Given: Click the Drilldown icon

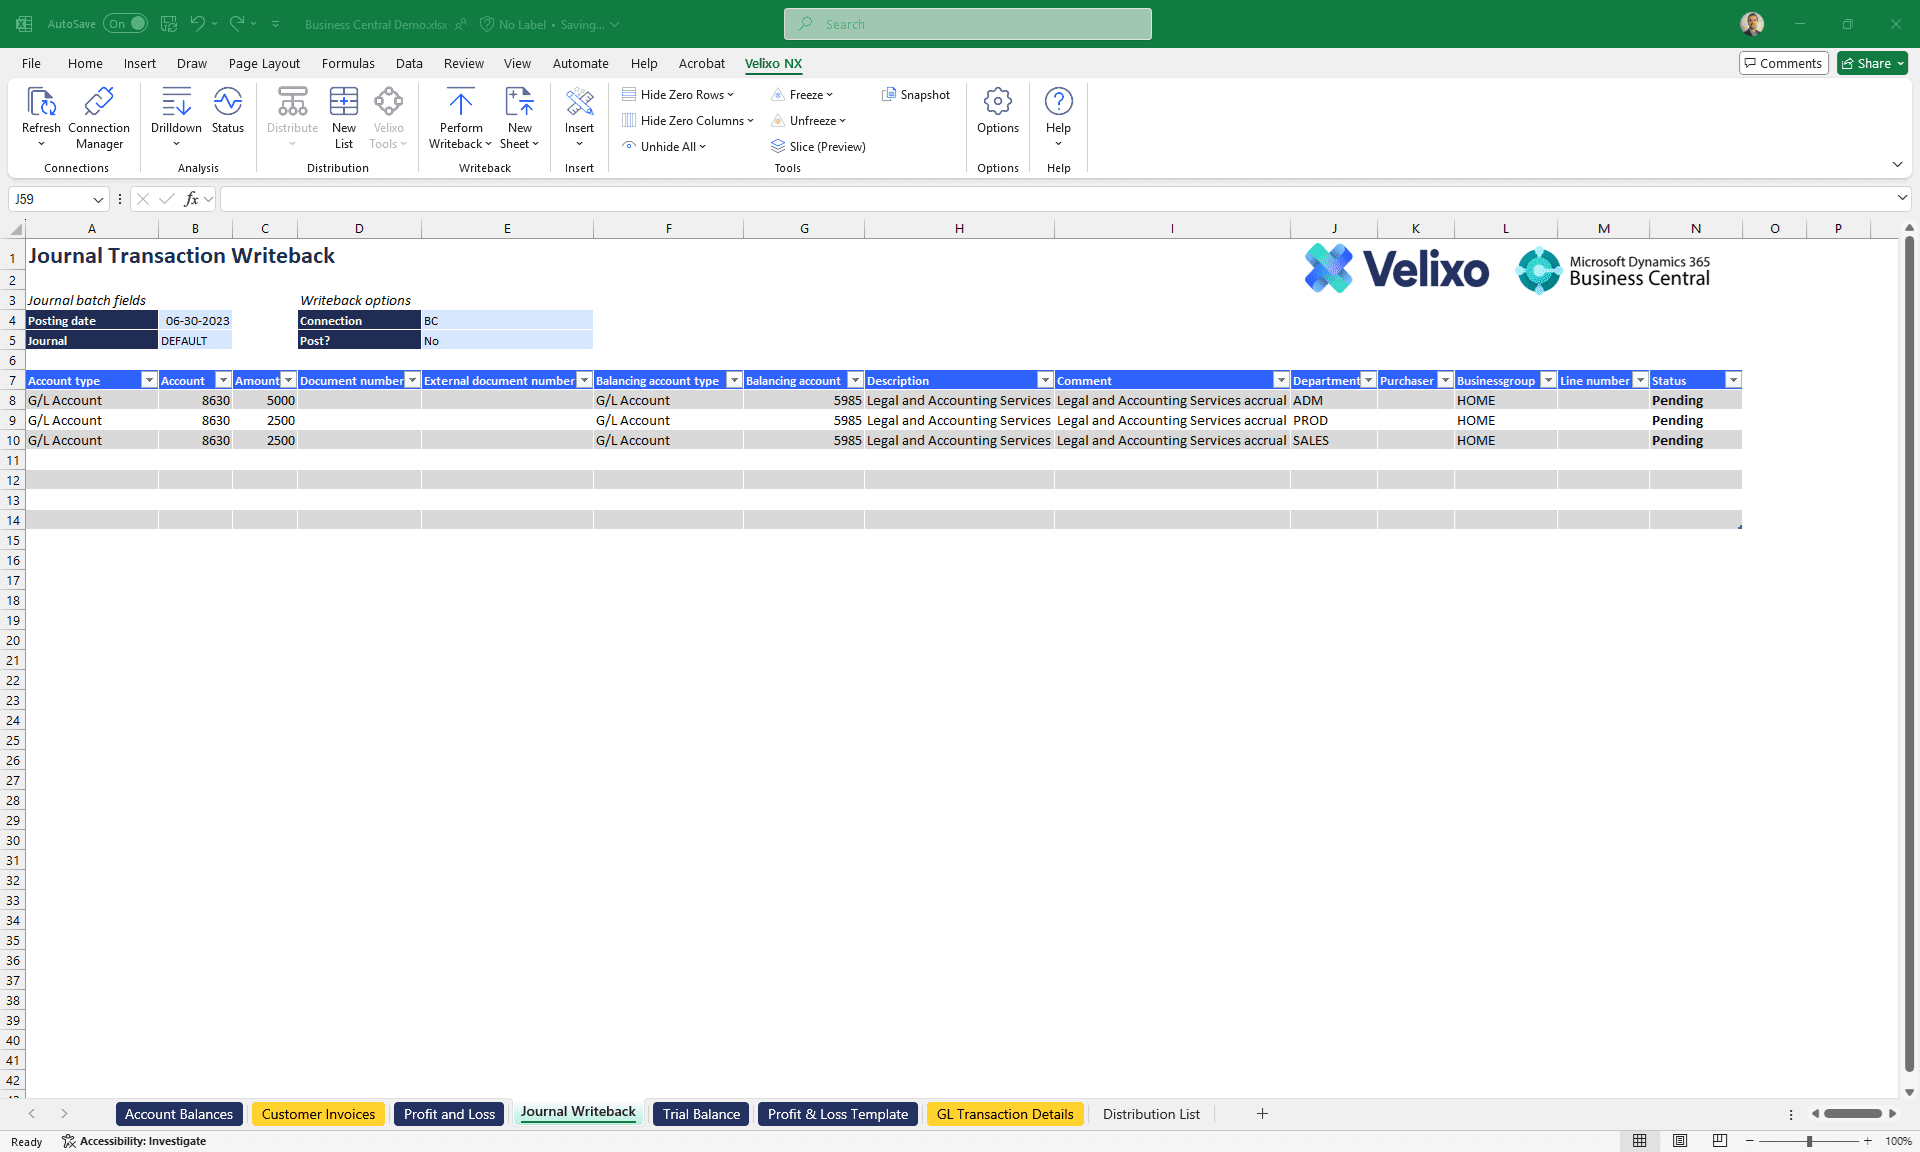Looking at the screenshot, I should (x=176, y=103).
